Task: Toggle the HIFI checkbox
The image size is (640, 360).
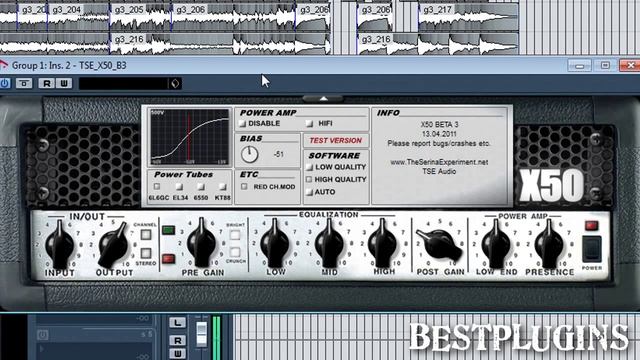Action: click(309, 123)
